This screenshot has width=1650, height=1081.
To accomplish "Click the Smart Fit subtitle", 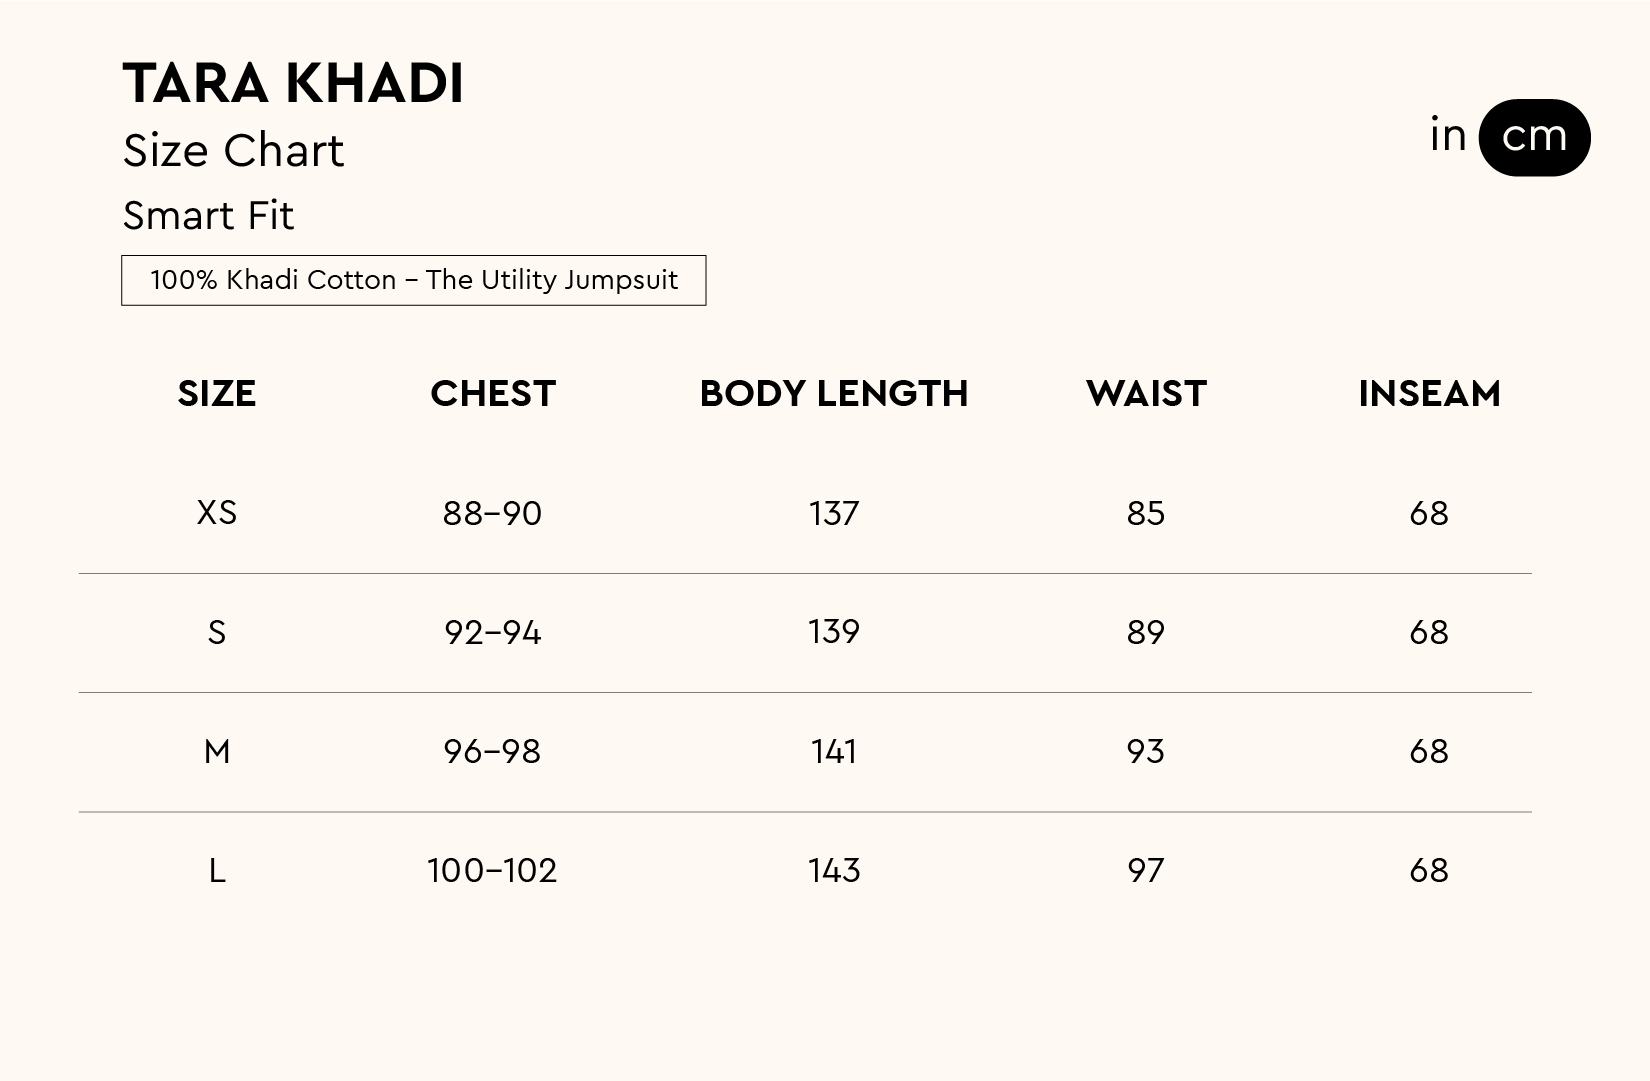I will tap(208, 216).
